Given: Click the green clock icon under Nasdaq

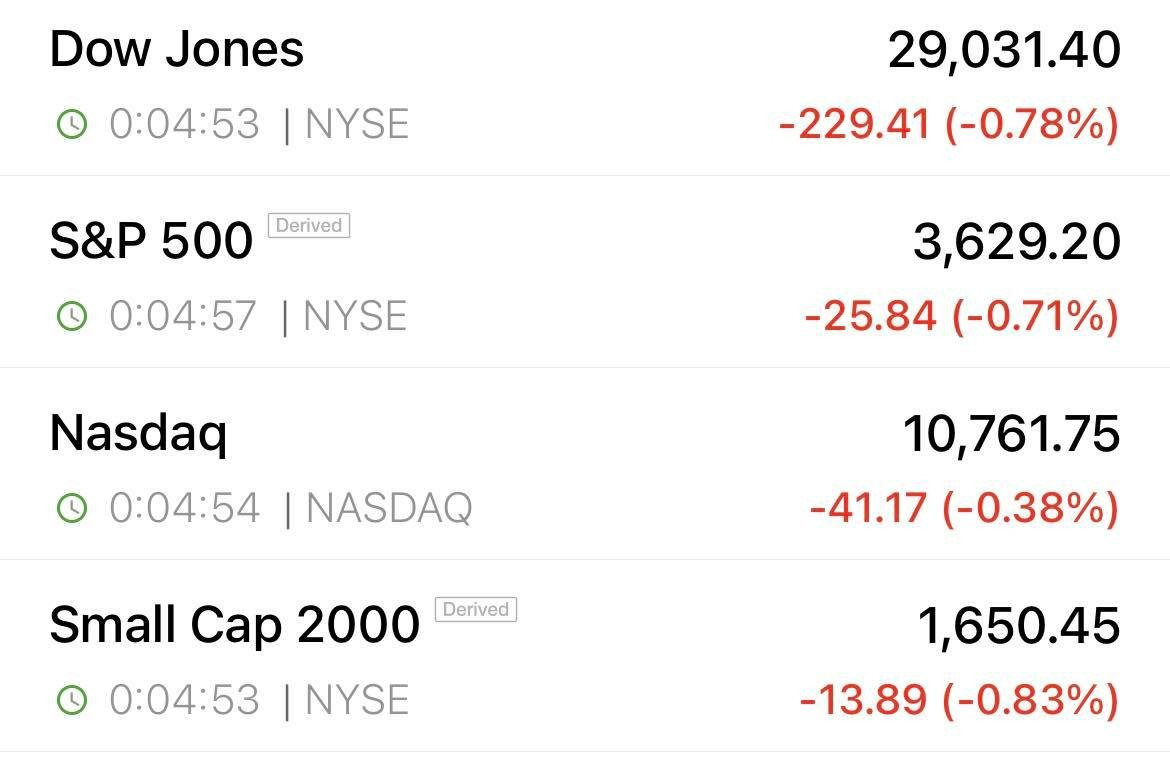Looking at the screenshot, I should tap(72, 508).
